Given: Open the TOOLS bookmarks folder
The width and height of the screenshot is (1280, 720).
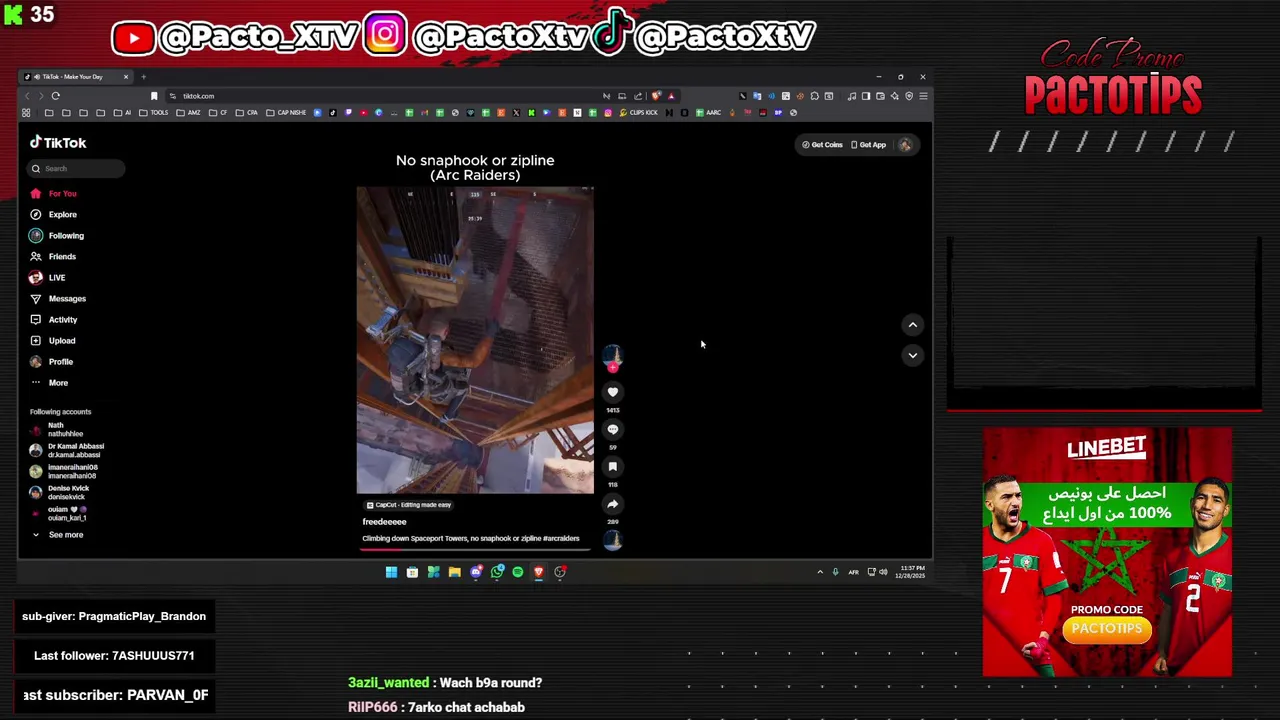Looking at the screenshot, I should (x=155, y=113).
